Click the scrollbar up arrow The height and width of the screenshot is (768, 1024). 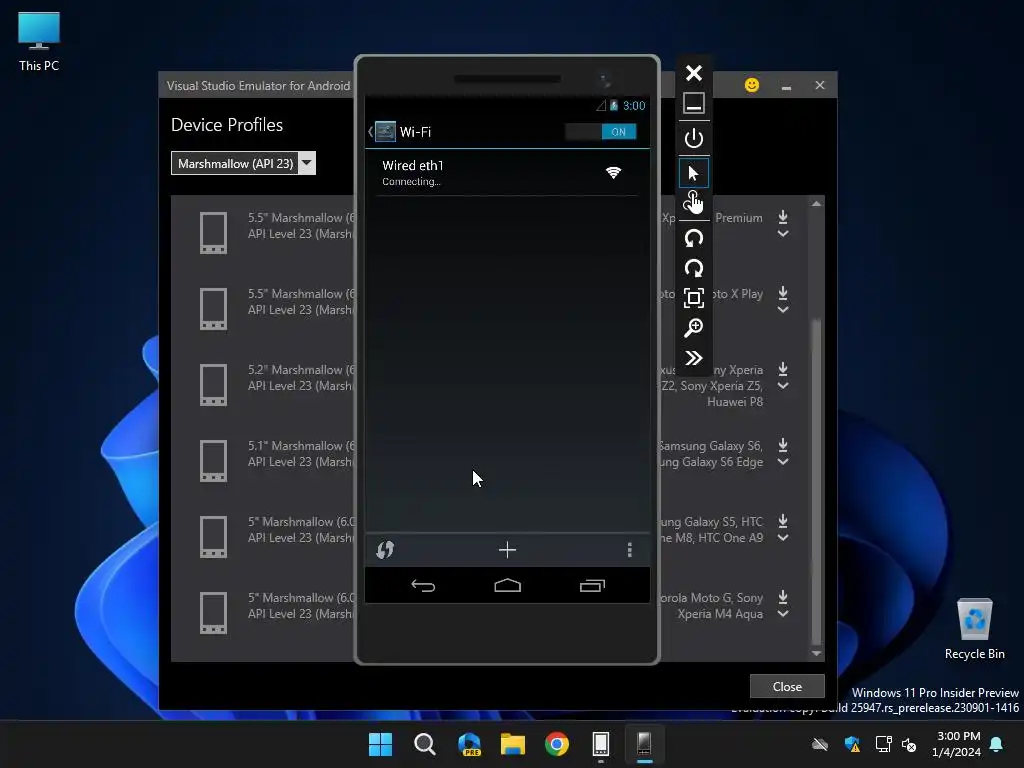[816, 204]
